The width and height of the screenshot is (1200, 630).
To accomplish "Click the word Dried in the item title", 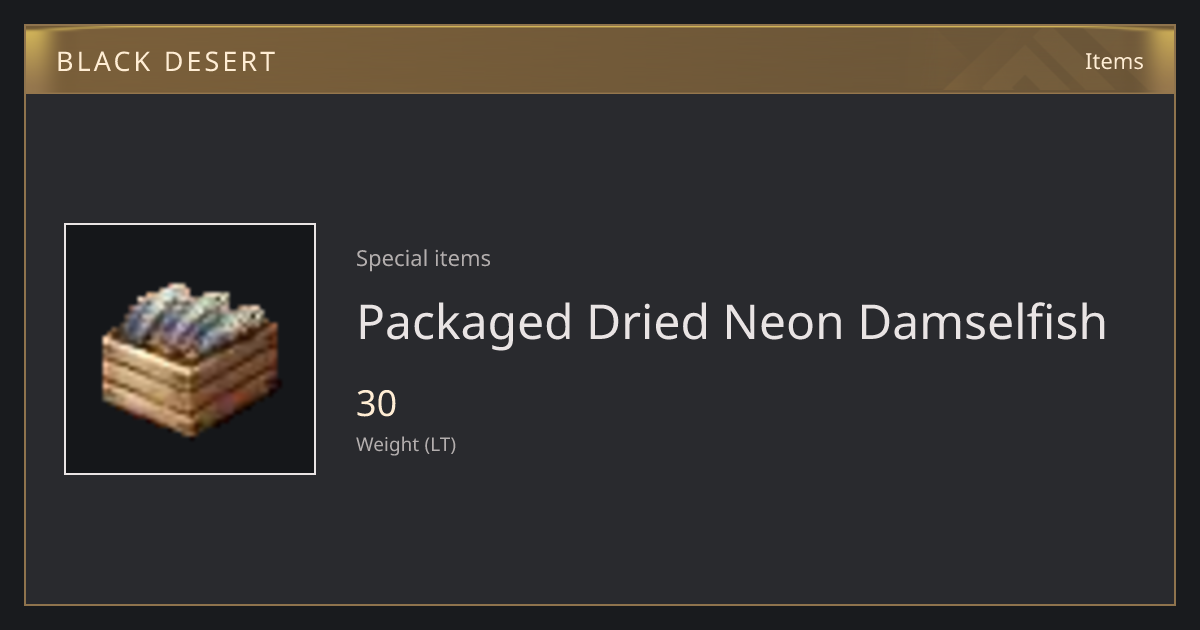I will (647, 322).
